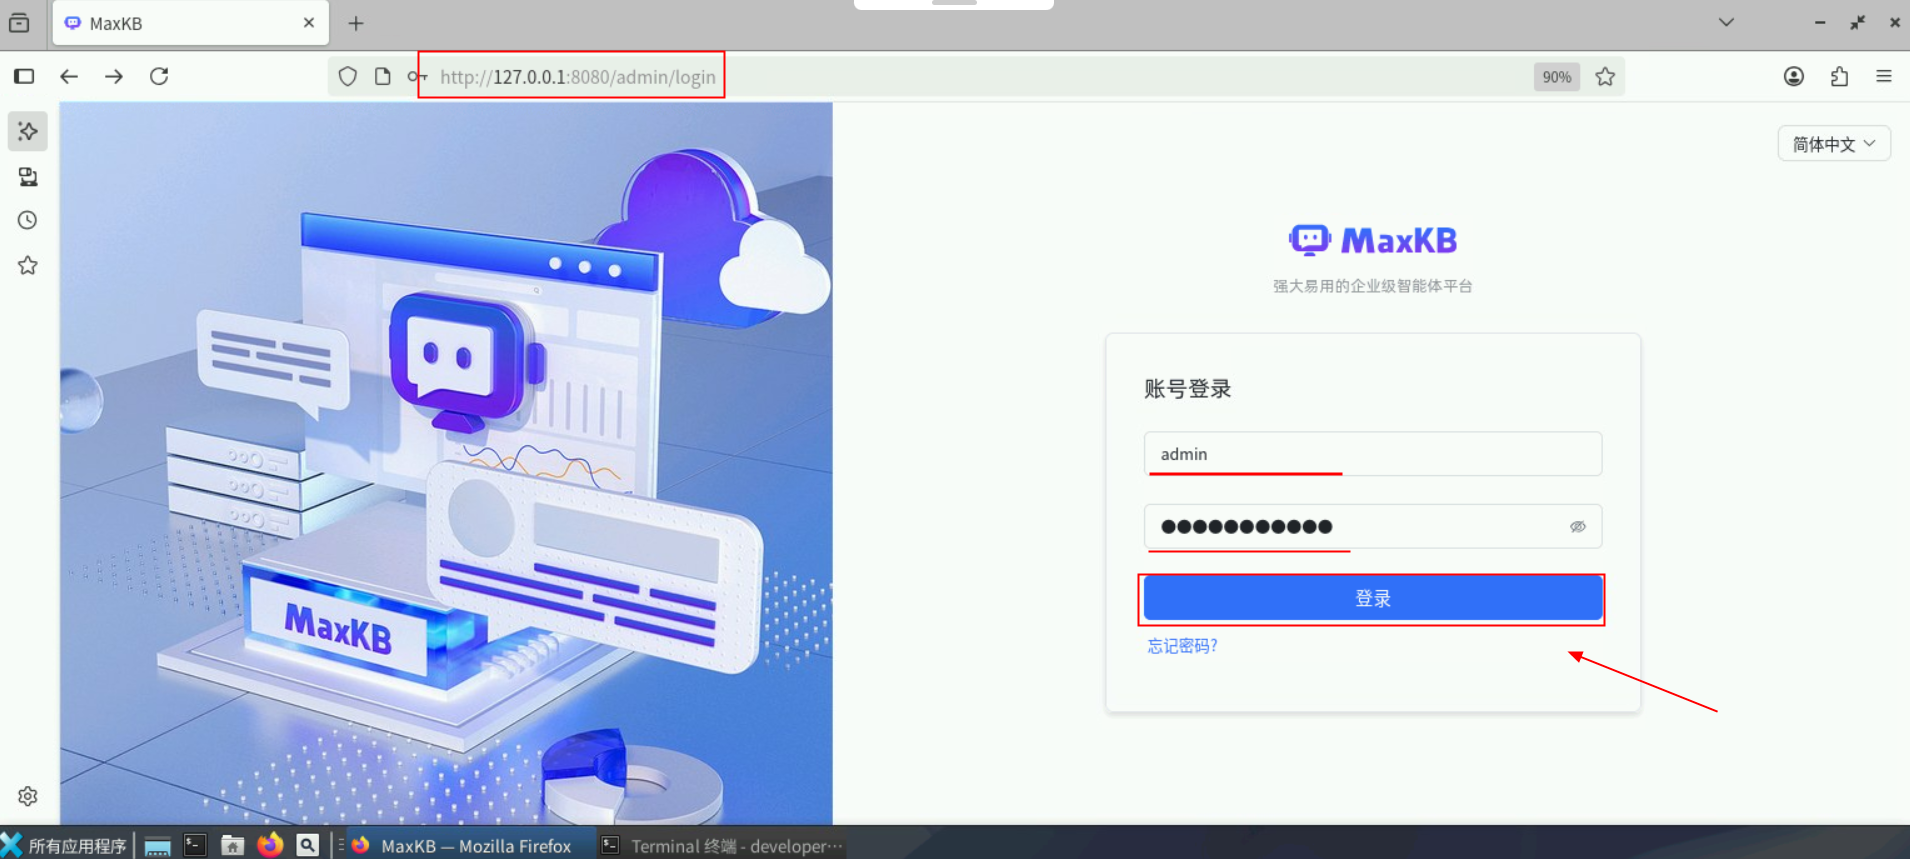Open the list all tabs chevron
1910x859 pixels.
point(1726,23)
